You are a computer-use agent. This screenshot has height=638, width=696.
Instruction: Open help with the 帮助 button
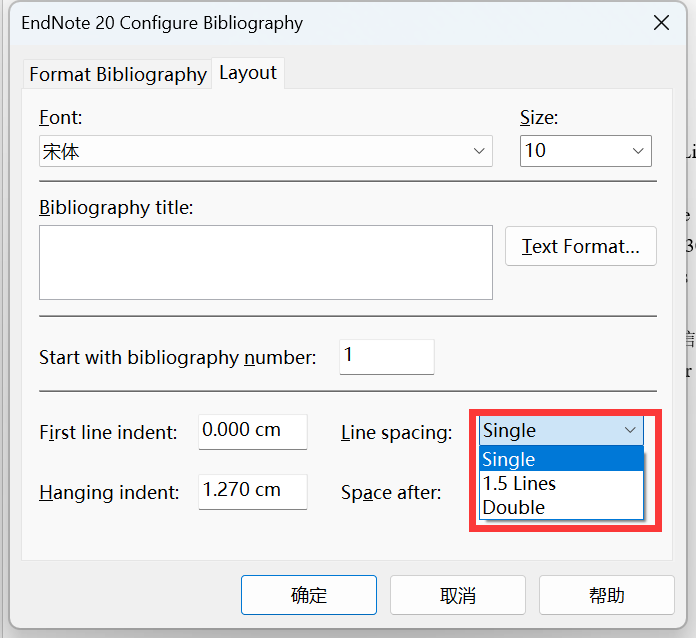[607, 595]
